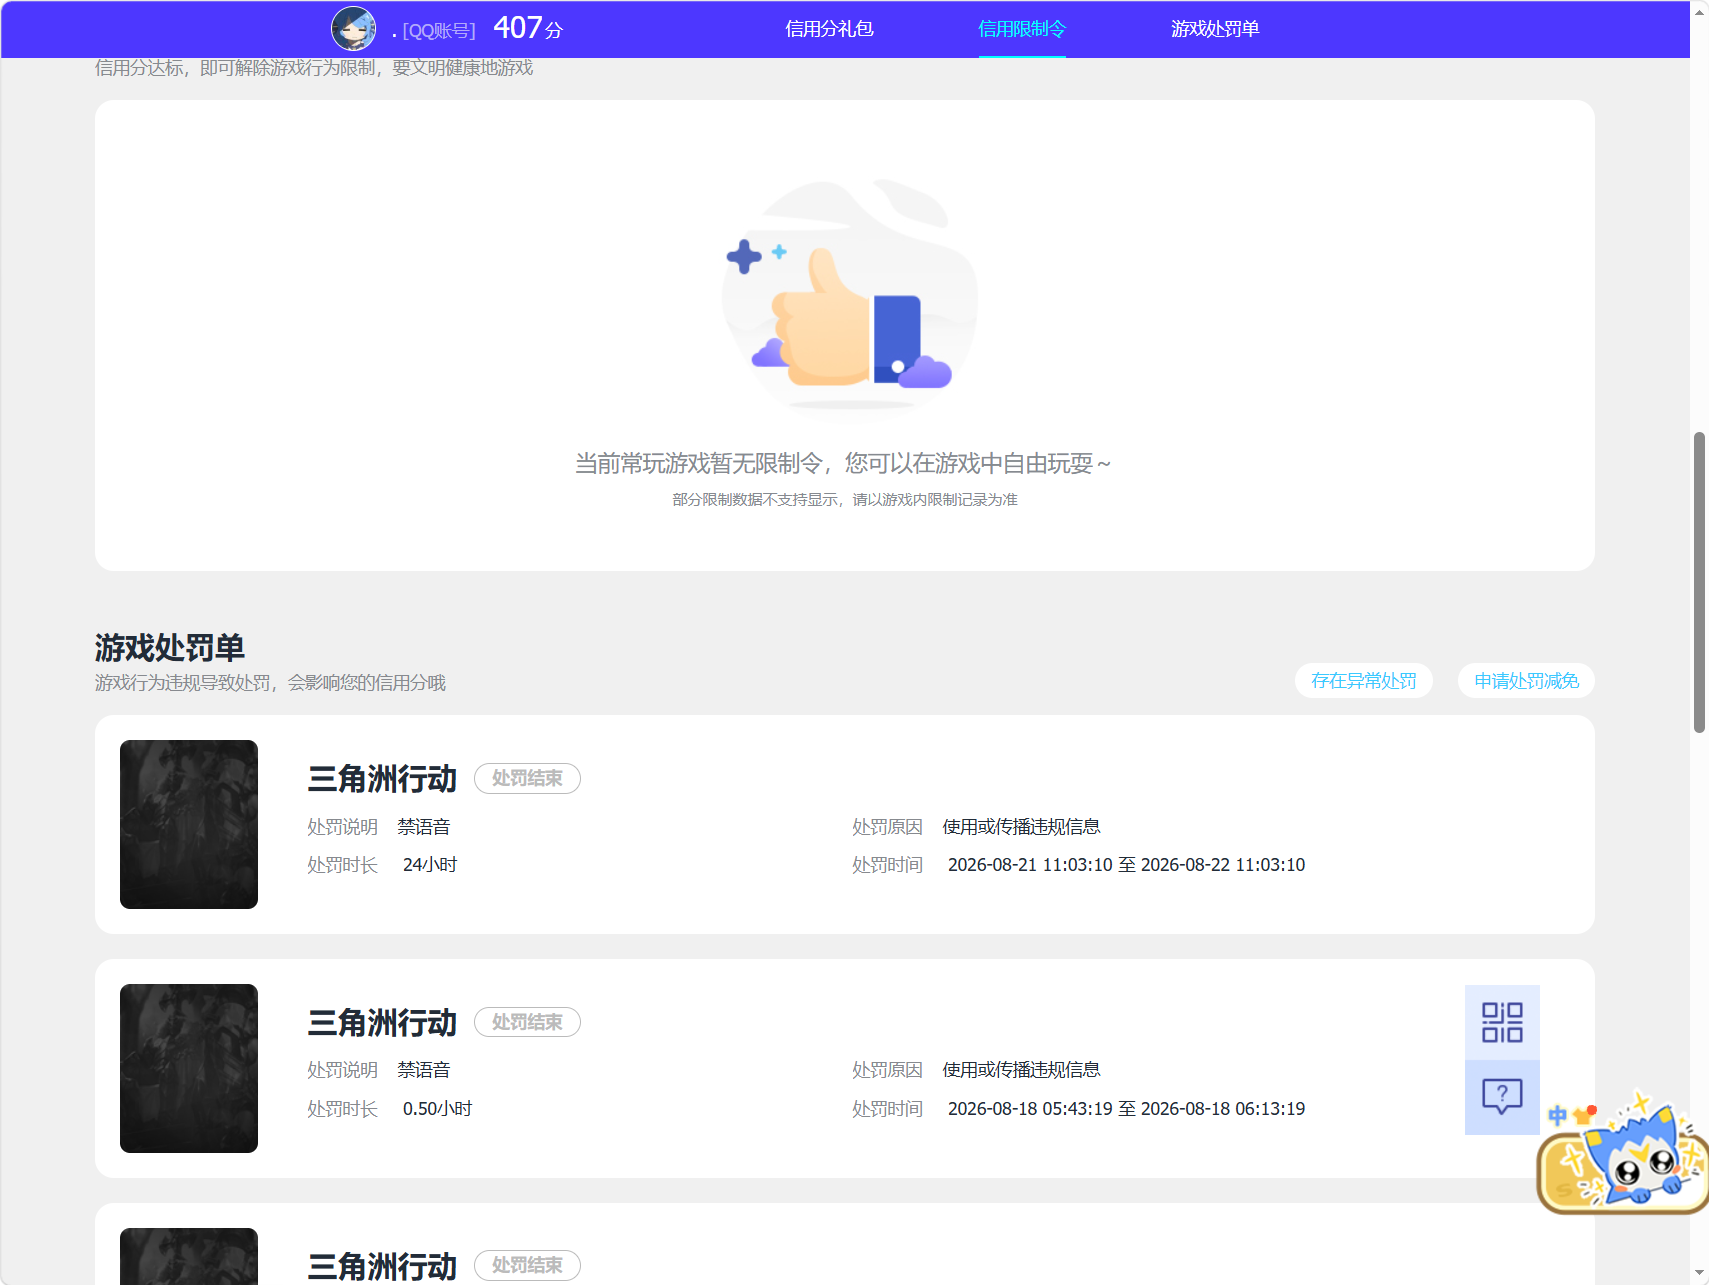Click 申请处罚减免 button
This screenshot has height=1285, width=1709.
coord(1526,681)
